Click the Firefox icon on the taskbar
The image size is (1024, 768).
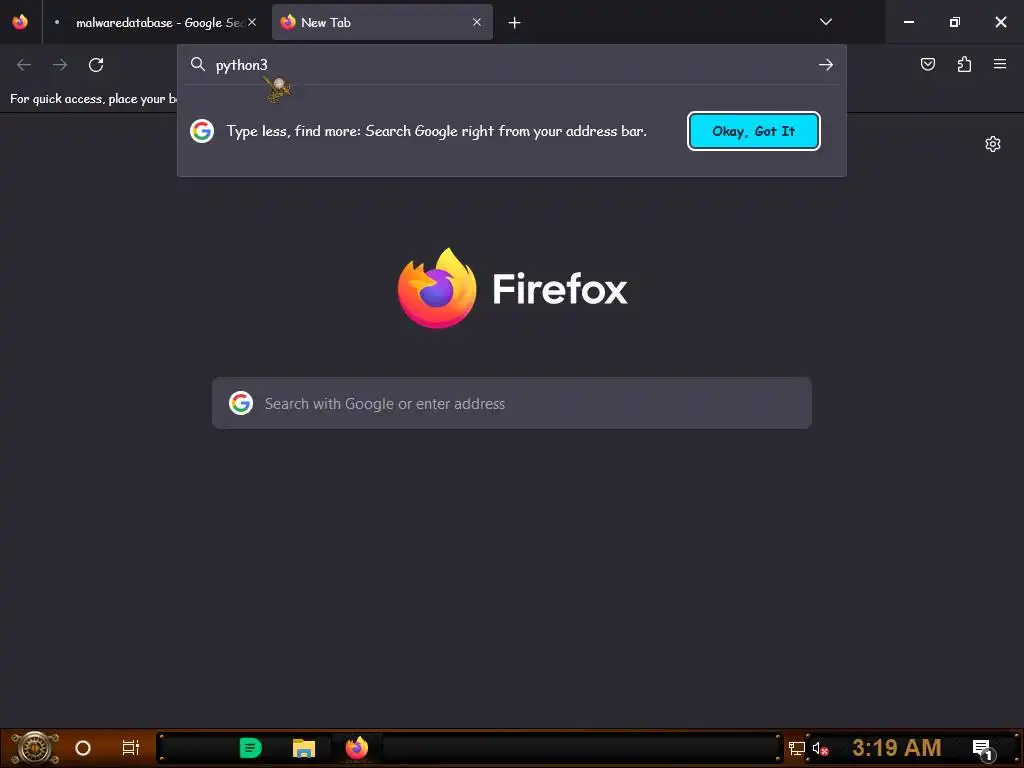357,748
